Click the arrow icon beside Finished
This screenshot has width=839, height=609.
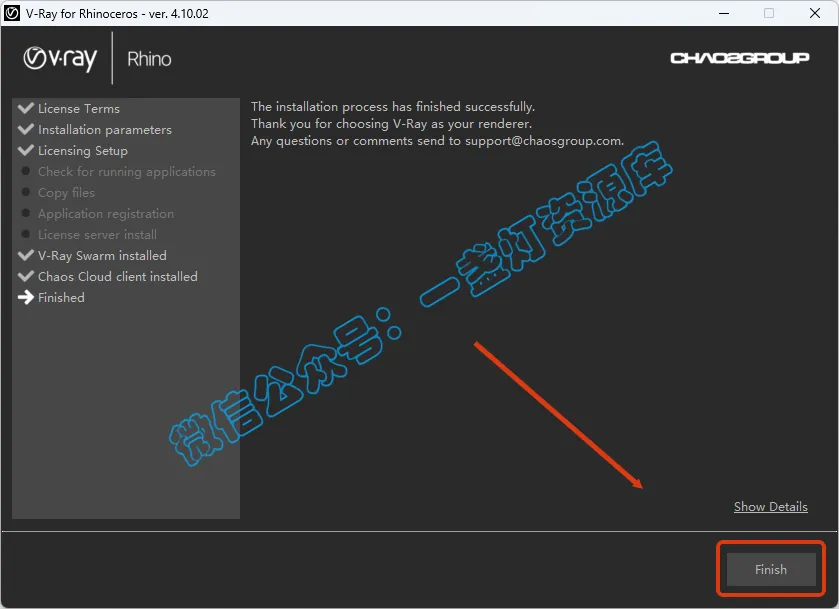tap(26, 298)
